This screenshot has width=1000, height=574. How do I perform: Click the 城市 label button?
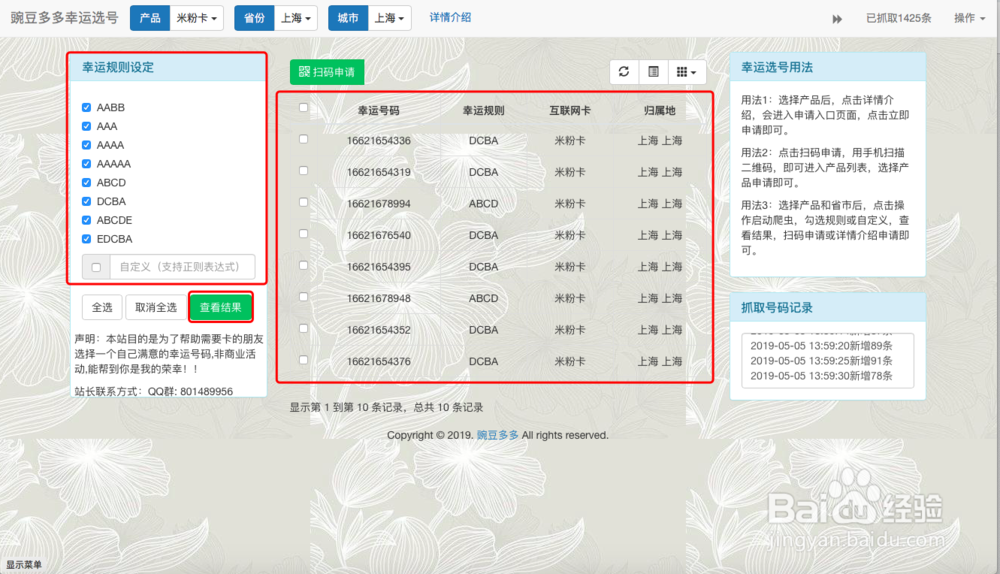pos(348,18)
